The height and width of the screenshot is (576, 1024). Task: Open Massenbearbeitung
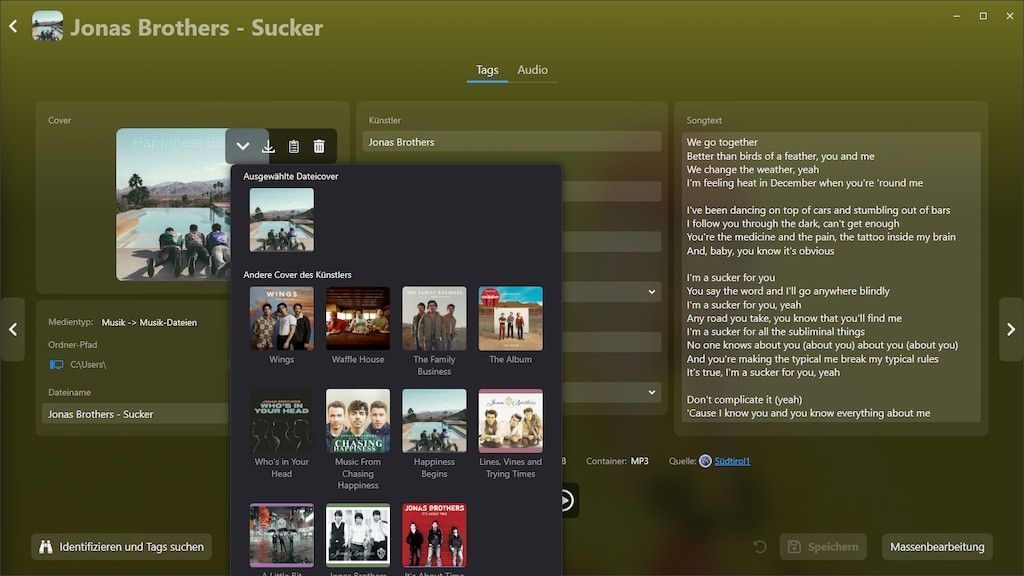(x=937, y=547)
